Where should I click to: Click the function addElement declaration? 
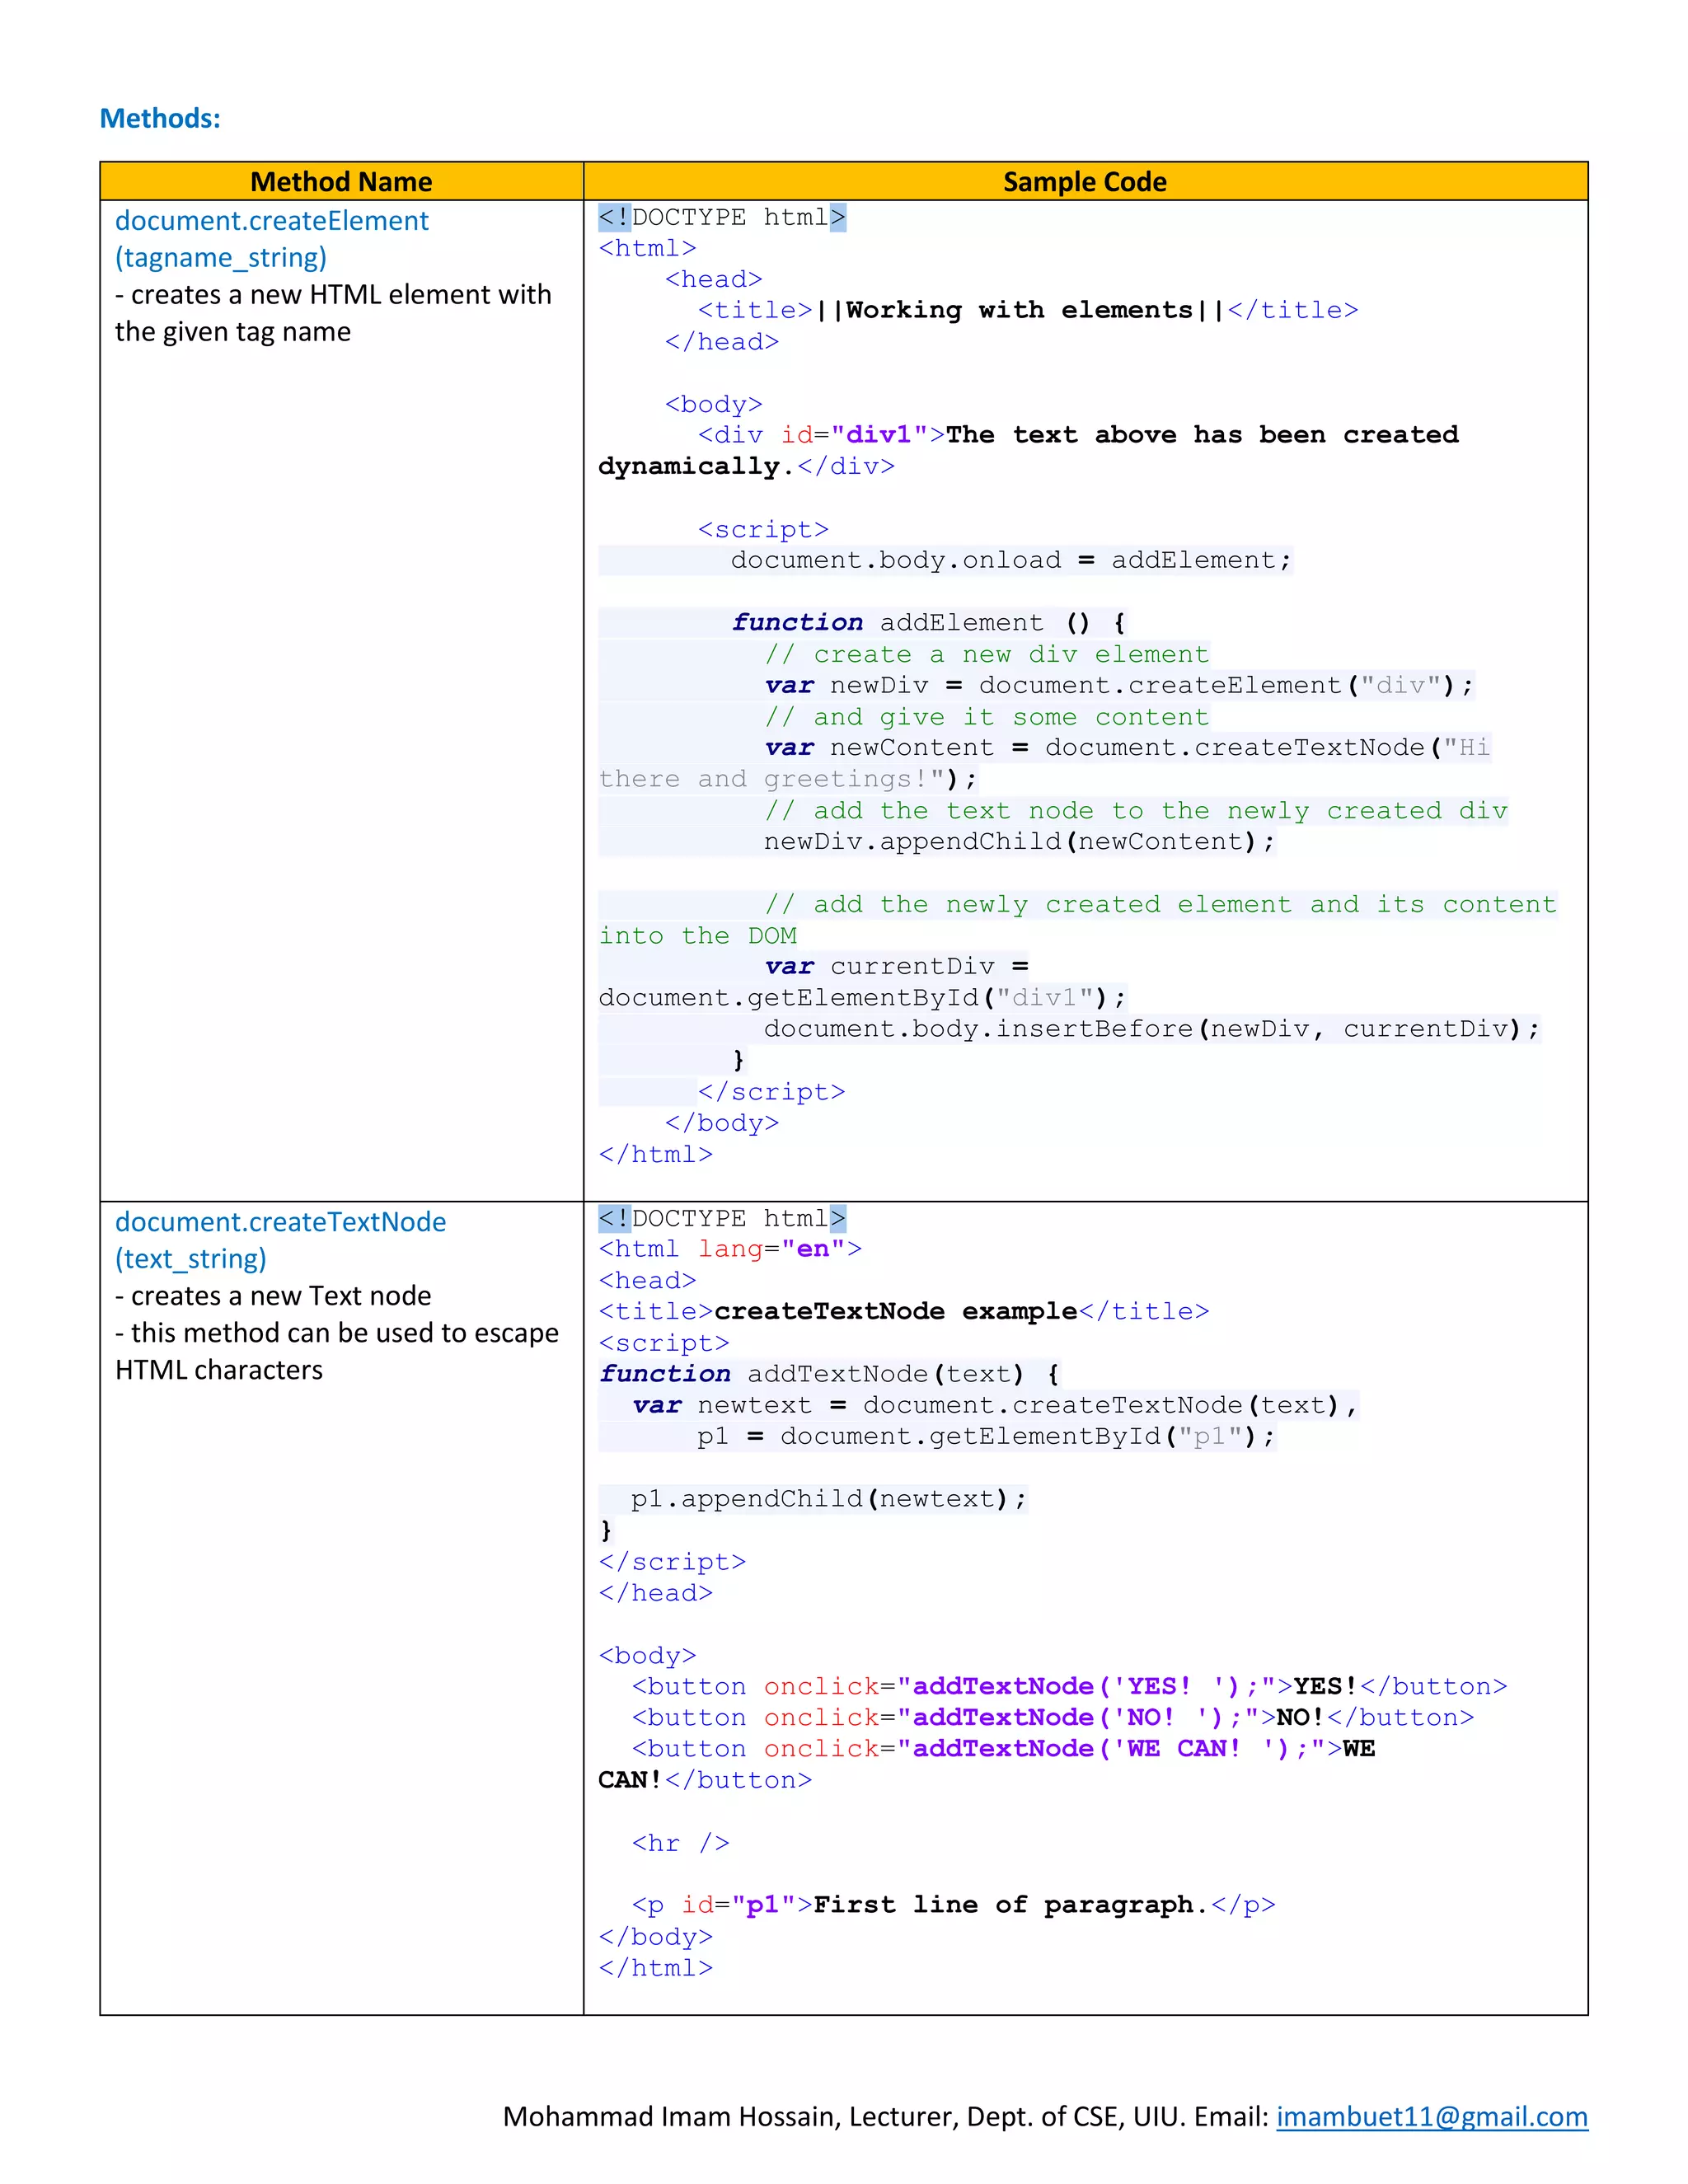click(x=928, y=622)
